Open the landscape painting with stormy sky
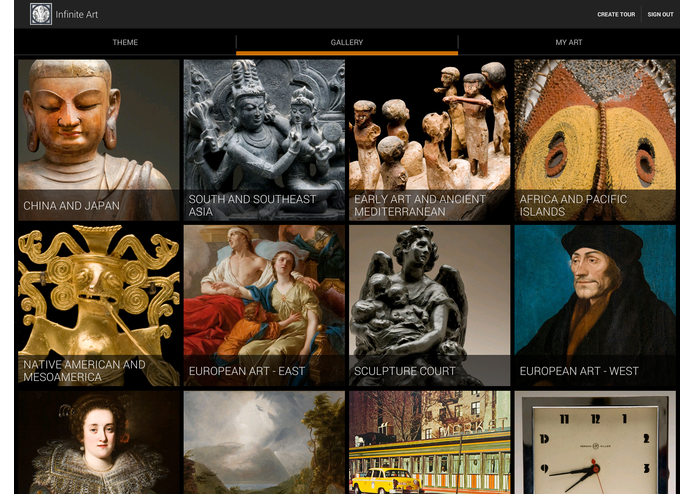Screen dimensions: 695x494 click(x=264, y=442)
